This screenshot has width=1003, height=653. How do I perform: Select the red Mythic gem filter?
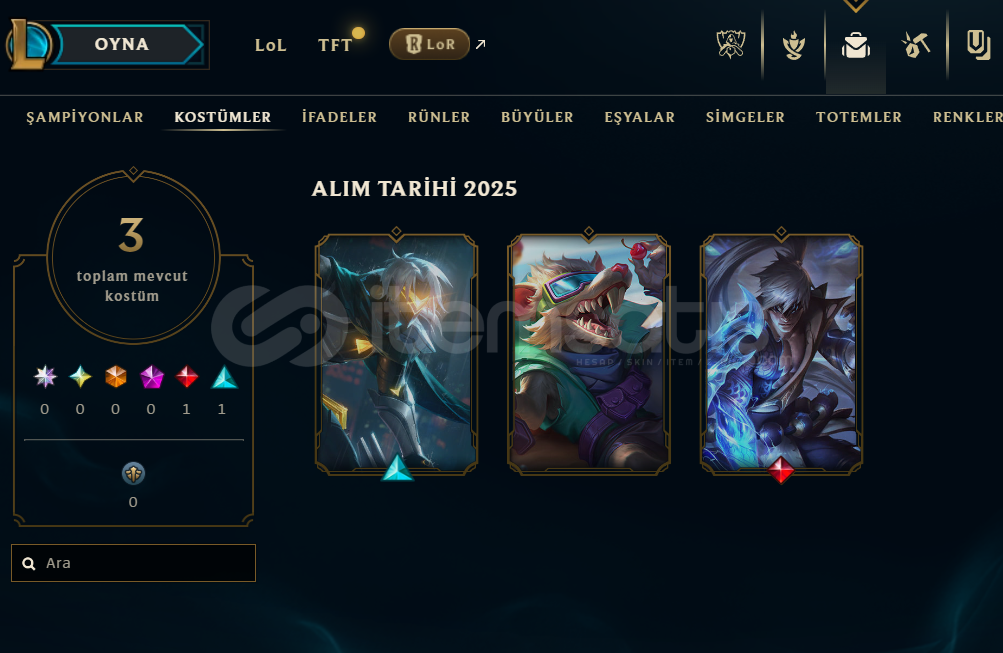coord(187,377)
